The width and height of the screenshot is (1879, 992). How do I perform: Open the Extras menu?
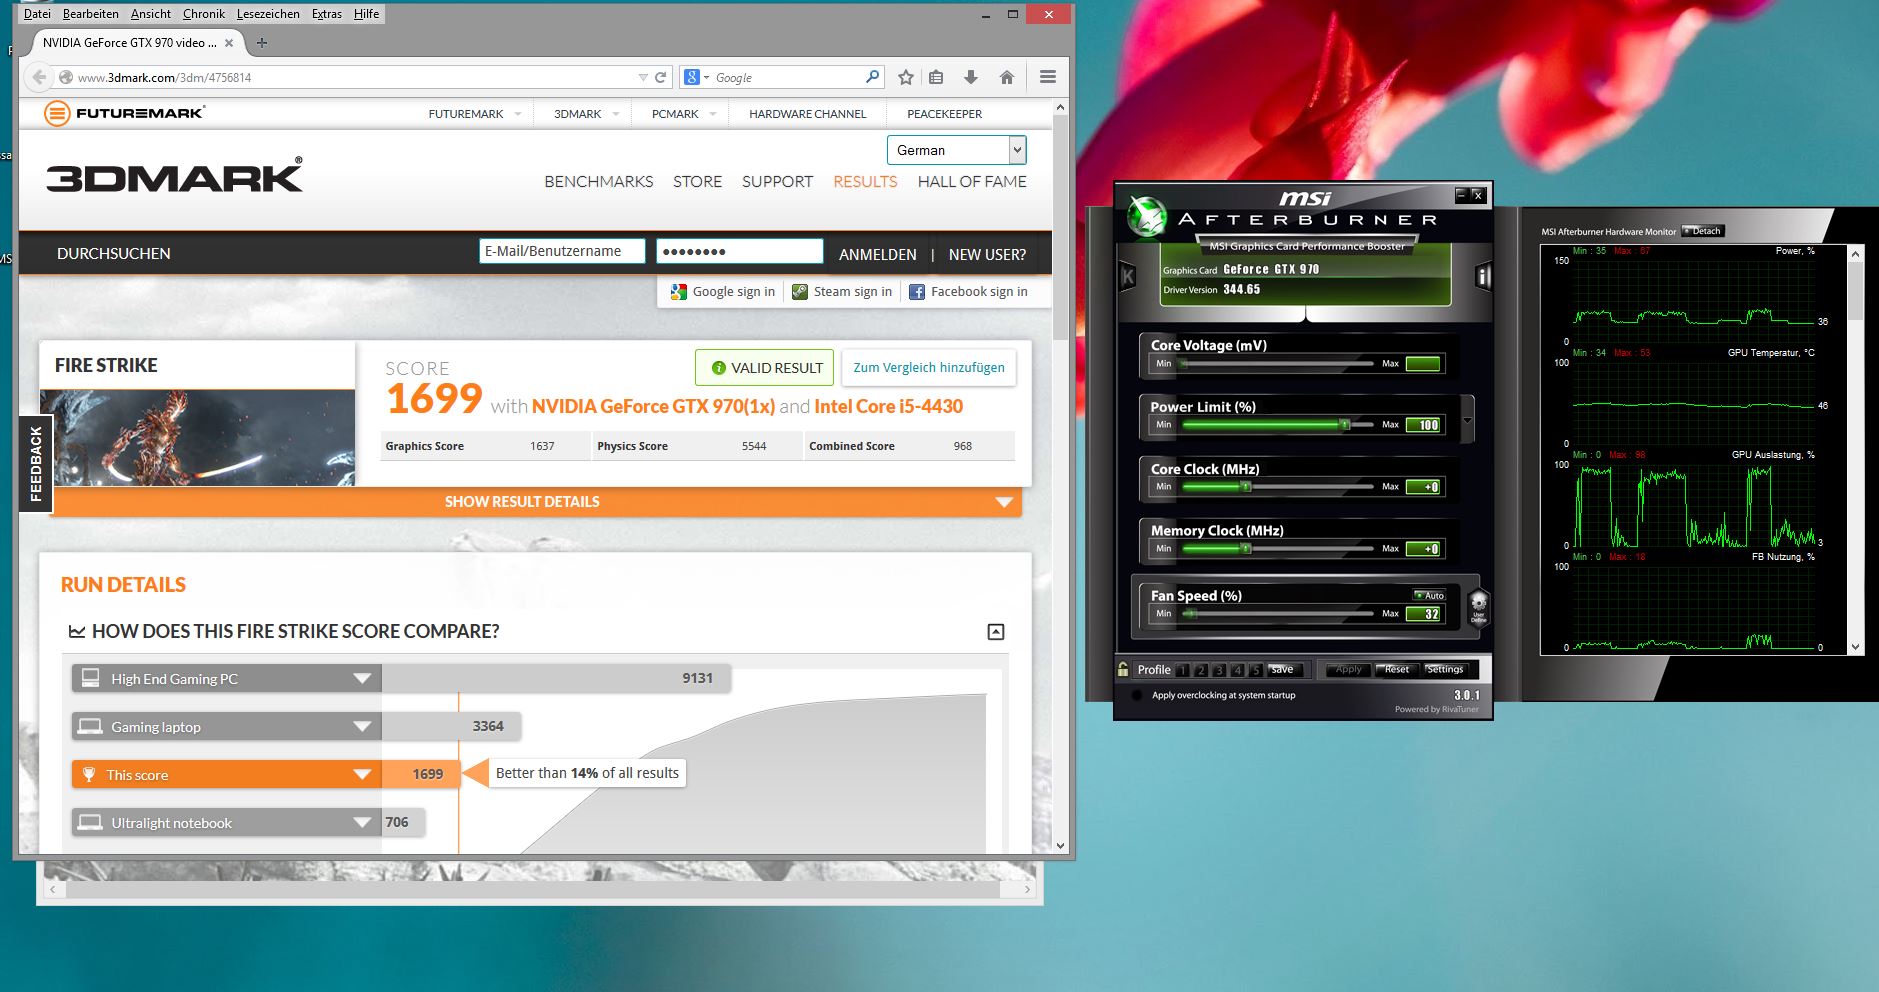pos(326,14)
